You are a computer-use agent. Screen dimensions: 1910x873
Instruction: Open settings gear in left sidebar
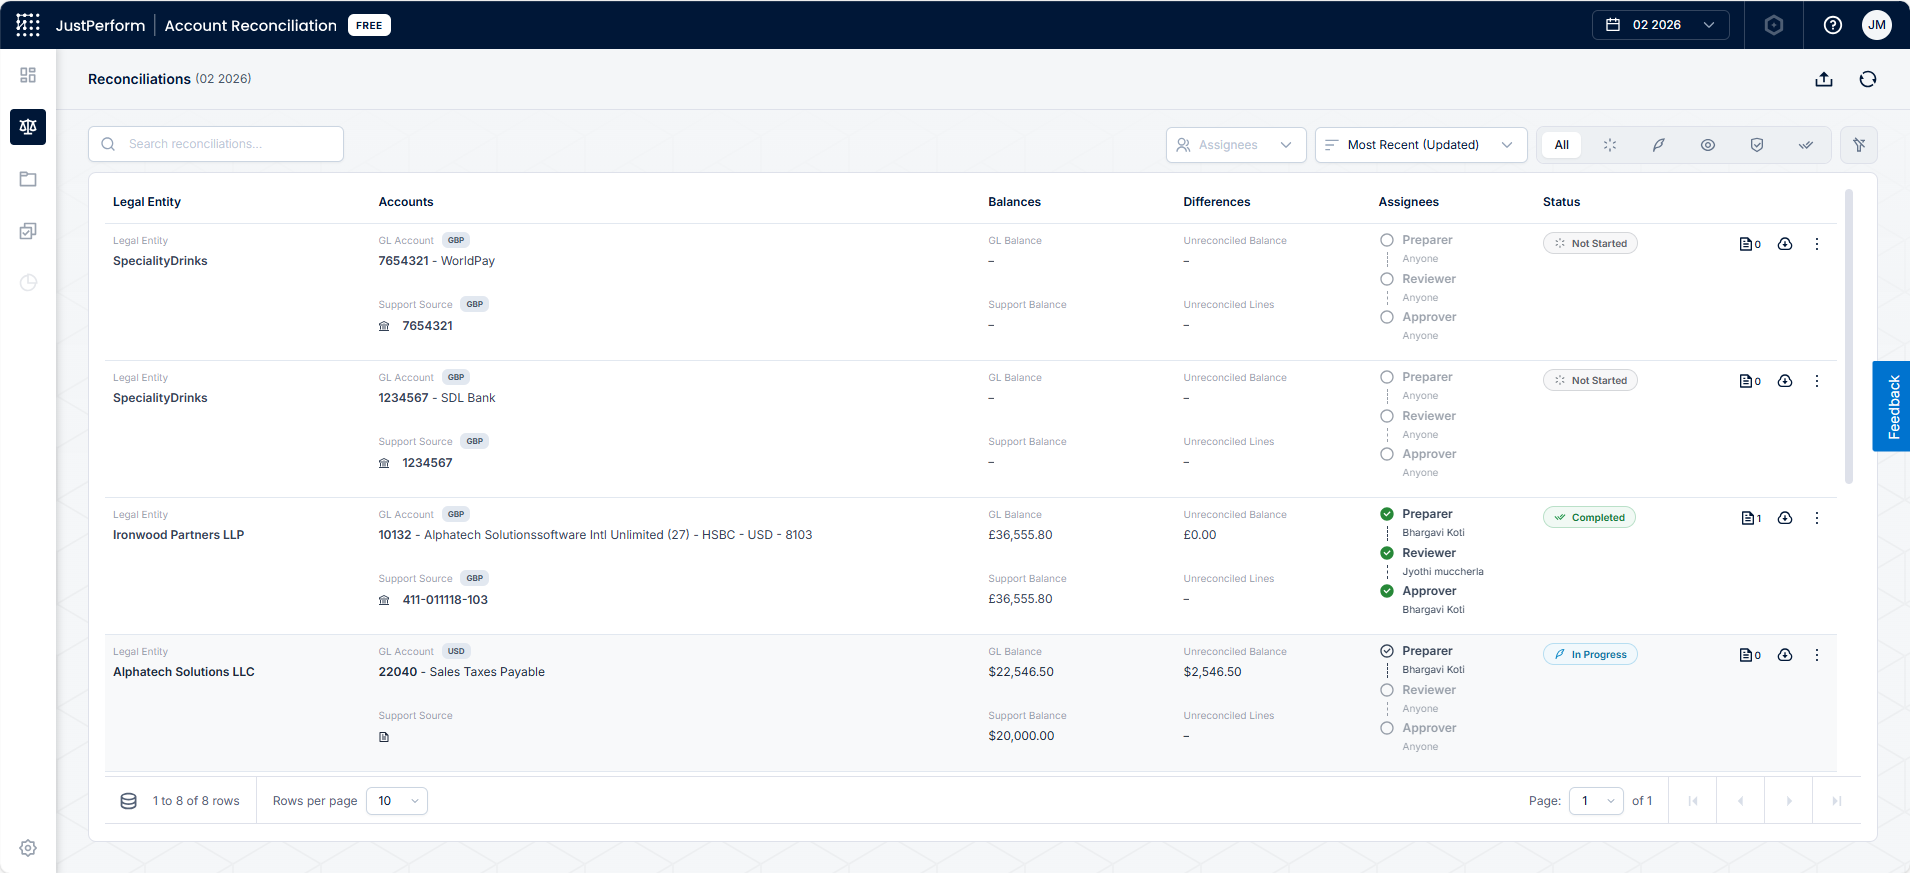pos(28,848)
